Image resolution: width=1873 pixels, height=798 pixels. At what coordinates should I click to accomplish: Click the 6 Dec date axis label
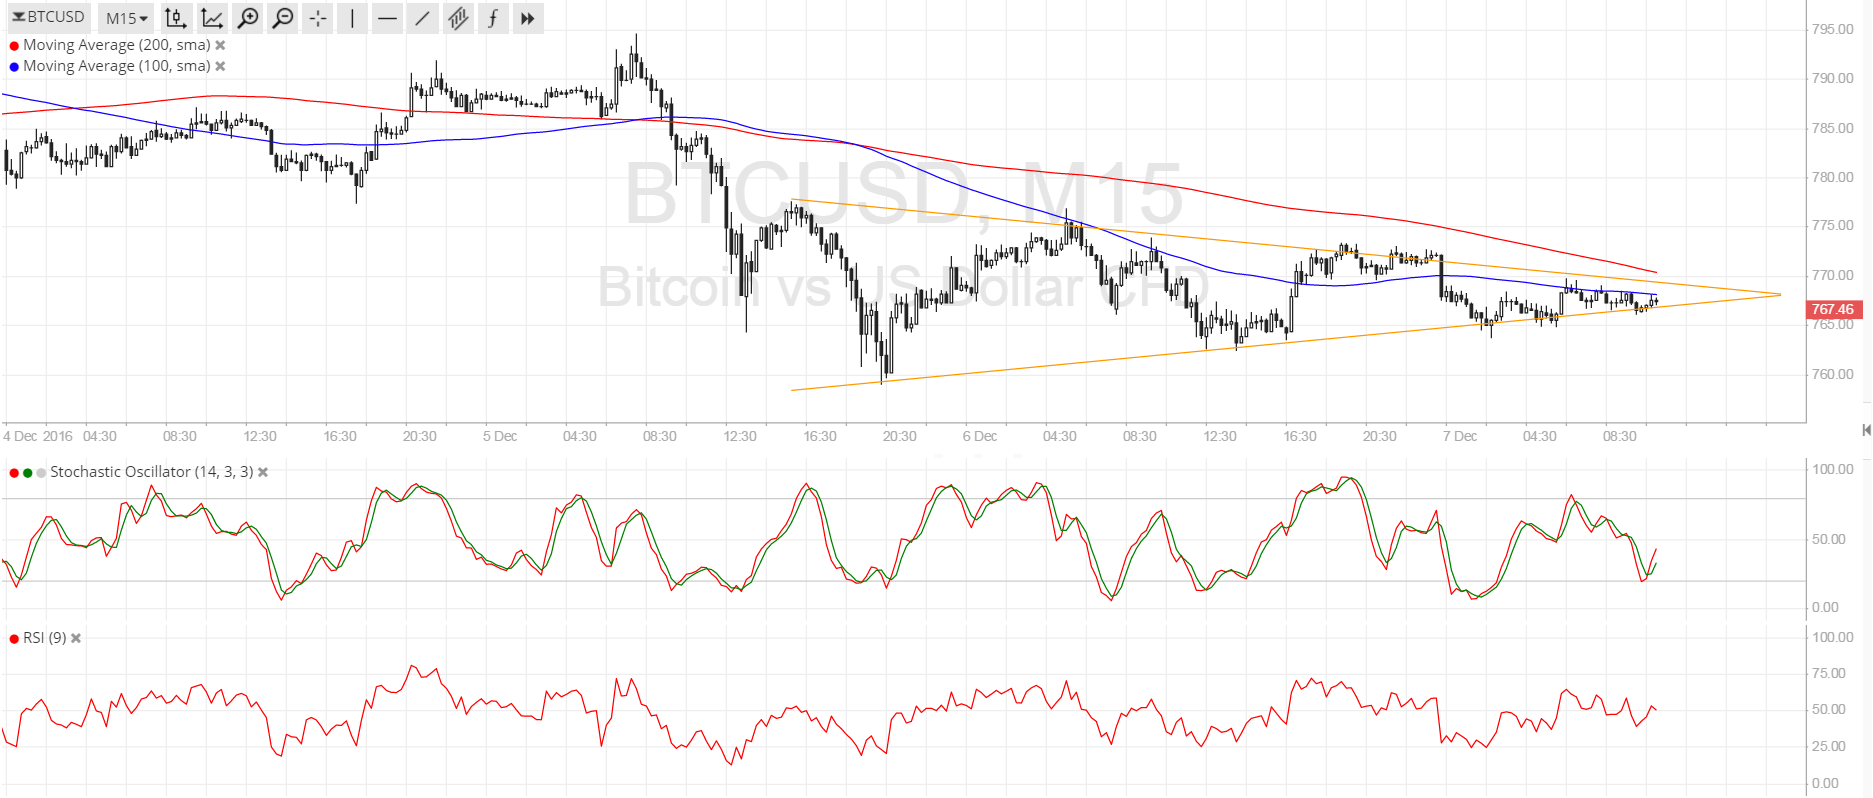tap(980, 436)
